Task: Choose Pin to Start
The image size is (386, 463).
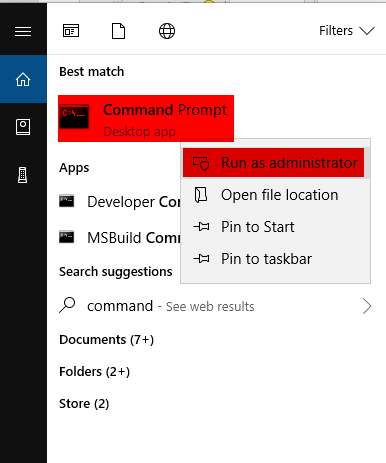Action: point(275,227)
